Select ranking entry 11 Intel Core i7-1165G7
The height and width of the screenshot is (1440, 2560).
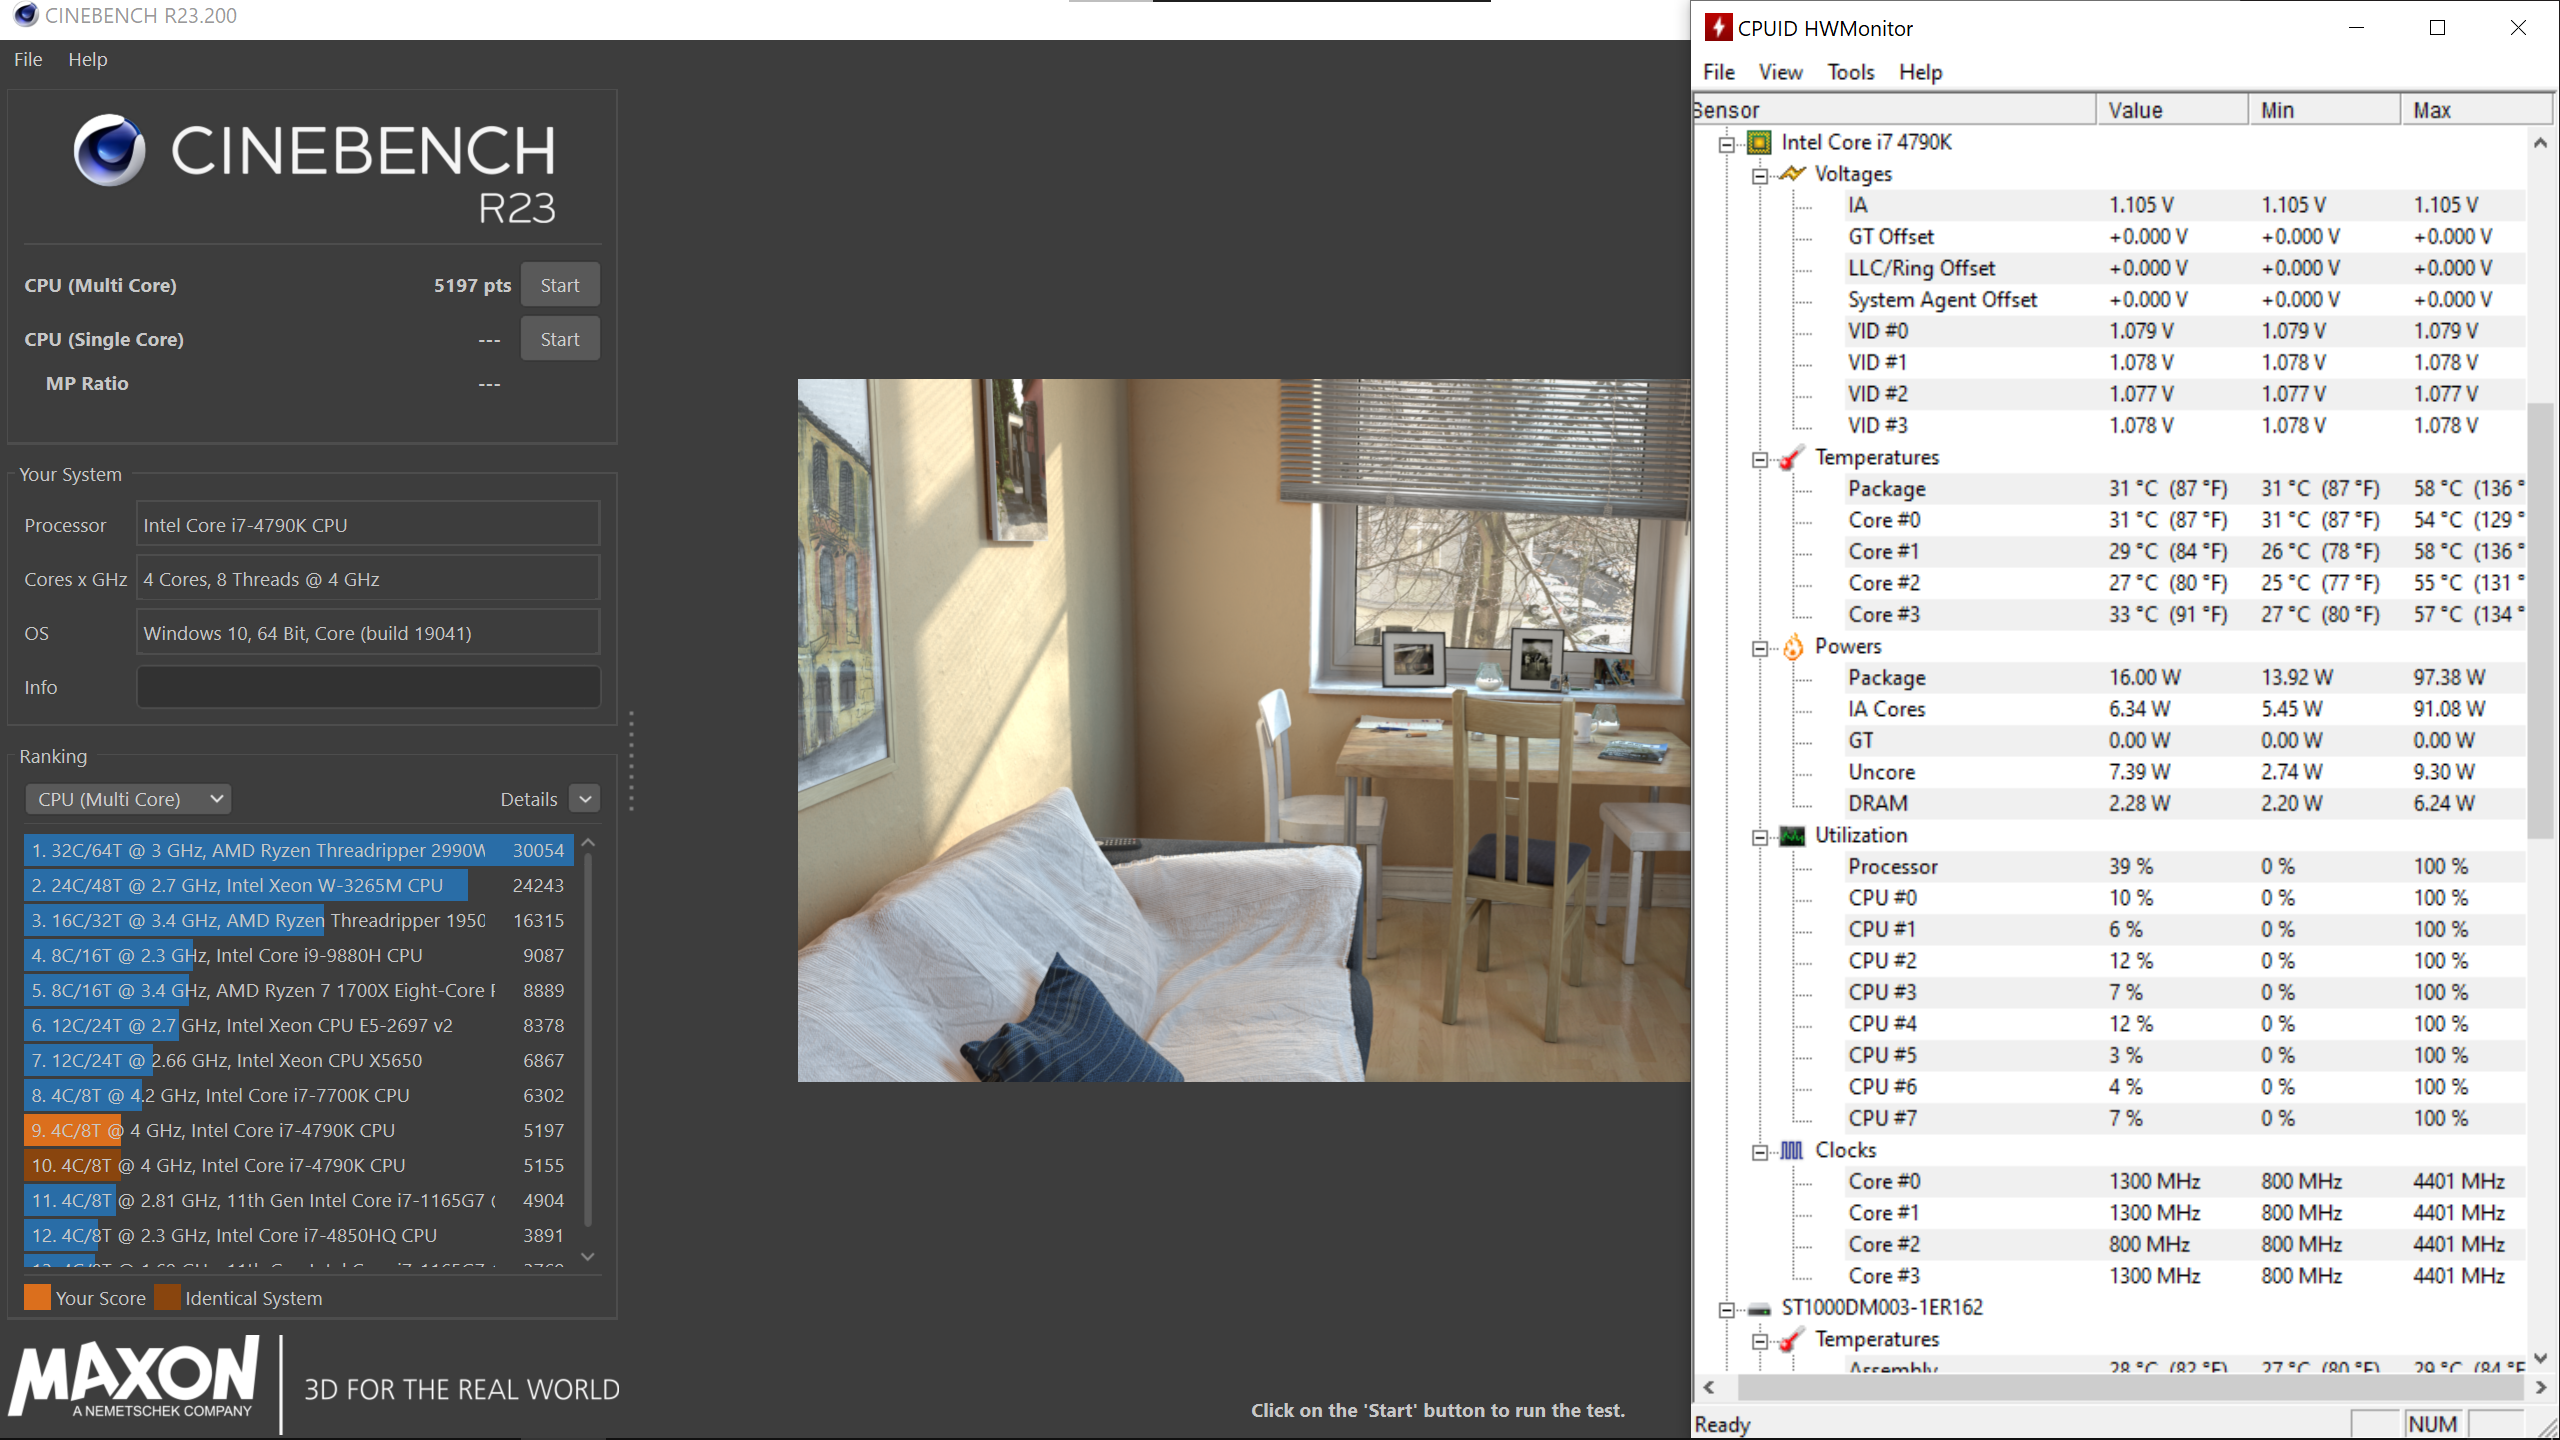[298, 1200]
